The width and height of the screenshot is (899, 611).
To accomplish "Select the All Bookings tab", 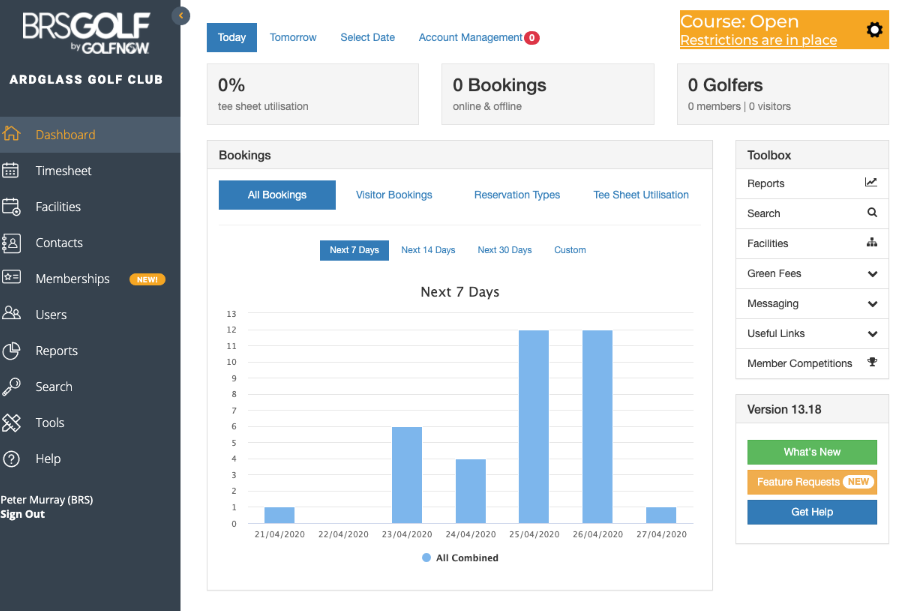I will tap(277, 195).
